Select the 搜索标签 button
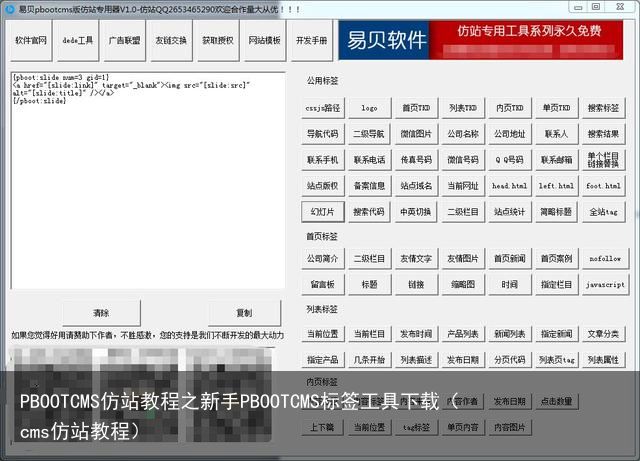 603,108
